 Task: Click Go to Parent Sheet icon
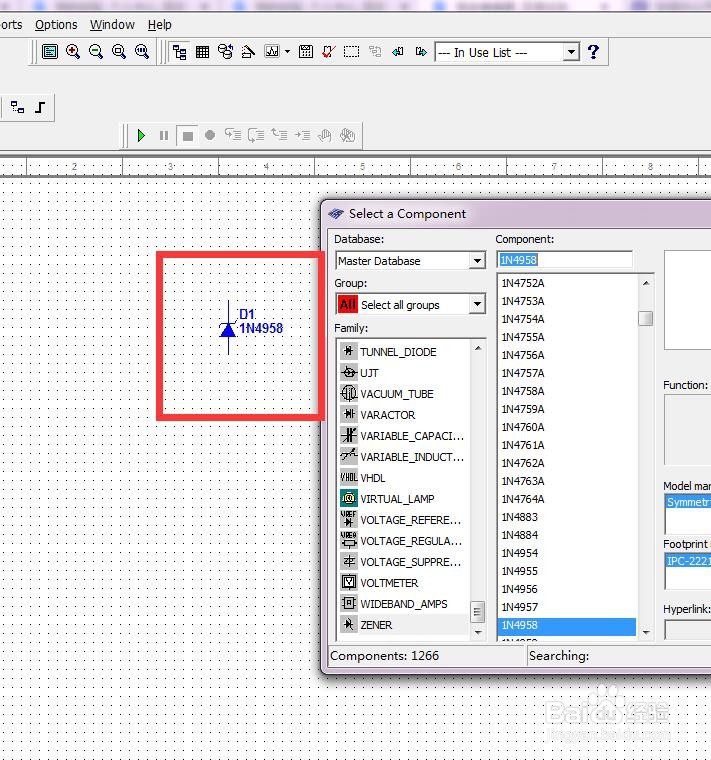pos(375,51)
